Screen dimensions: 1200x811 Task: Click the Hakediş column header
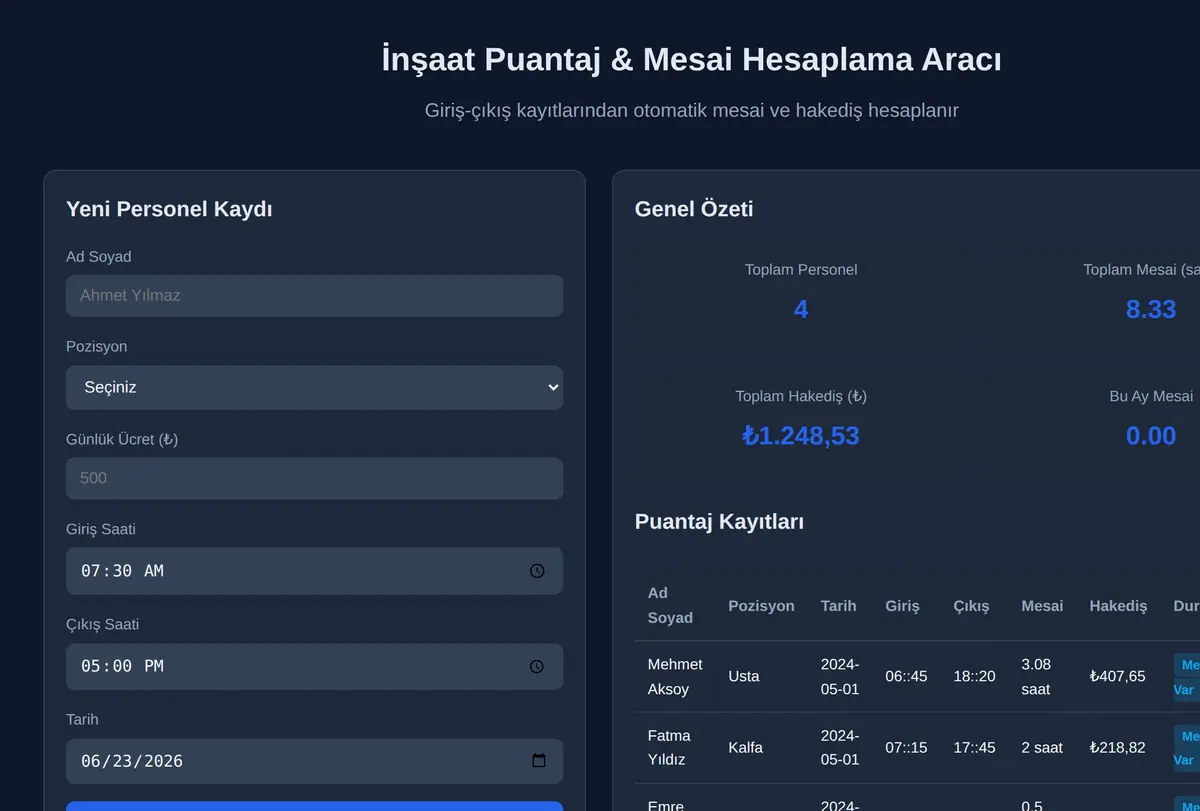coord(1118,606)
